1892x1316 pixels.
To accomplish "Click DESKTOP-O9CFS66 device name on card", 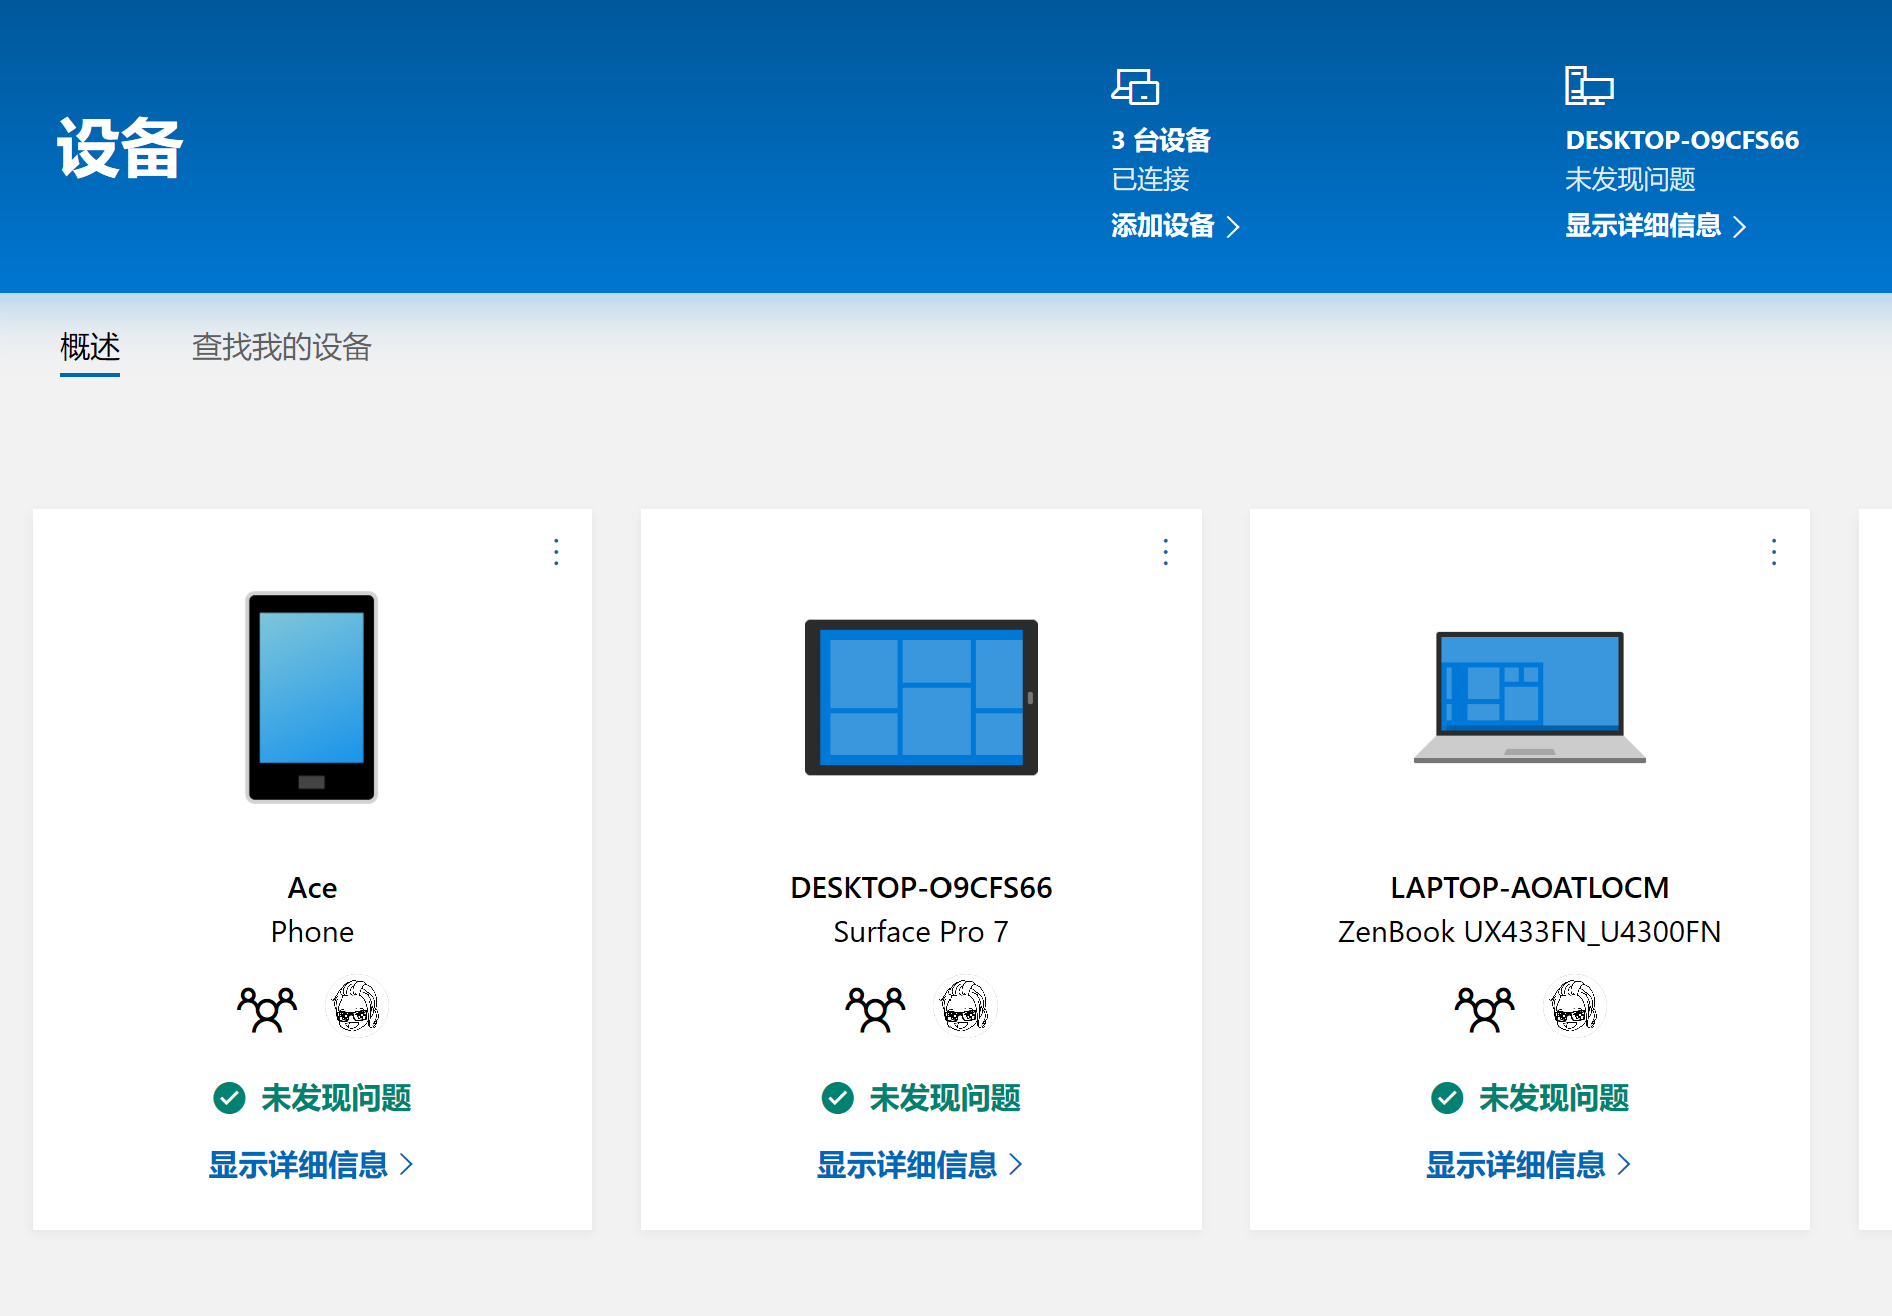I will point(921,888).
